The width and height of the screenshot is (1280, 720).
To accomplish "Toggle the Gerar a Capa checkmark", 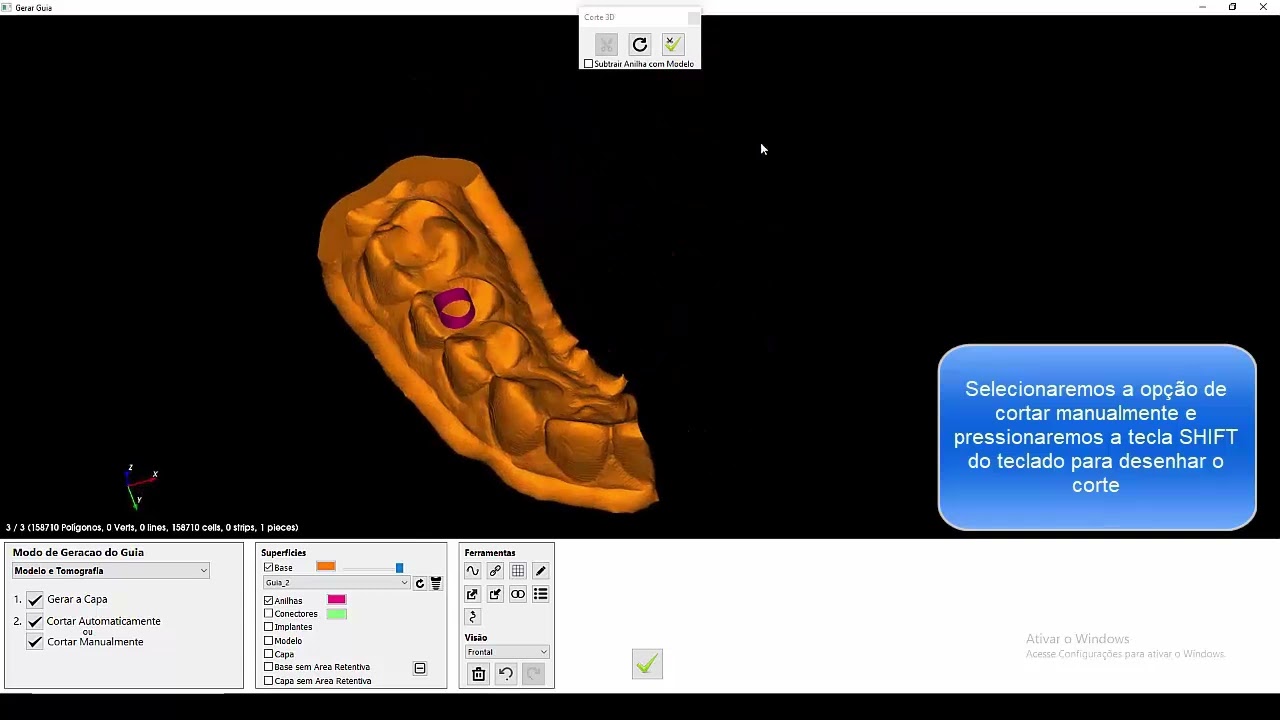I will tap(35, 600).
